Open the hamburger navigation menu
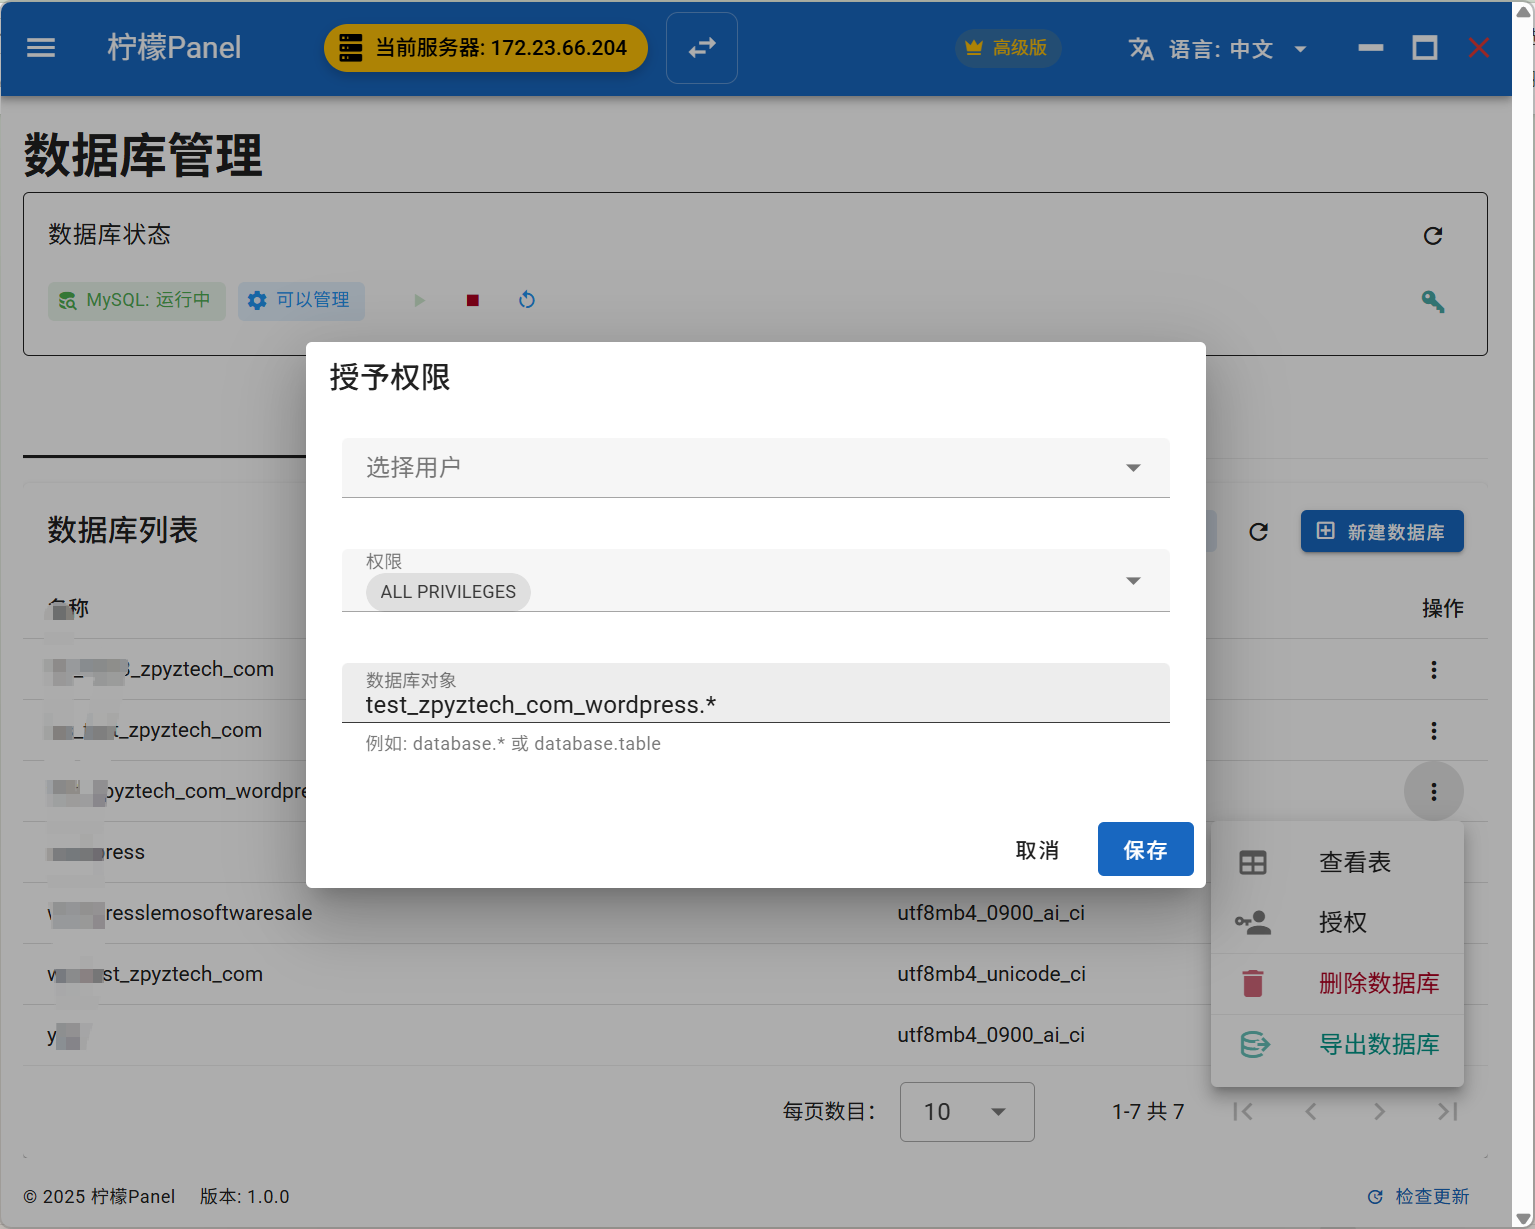The height and width of the screenshot is (1229, 1535). (41, 48)
